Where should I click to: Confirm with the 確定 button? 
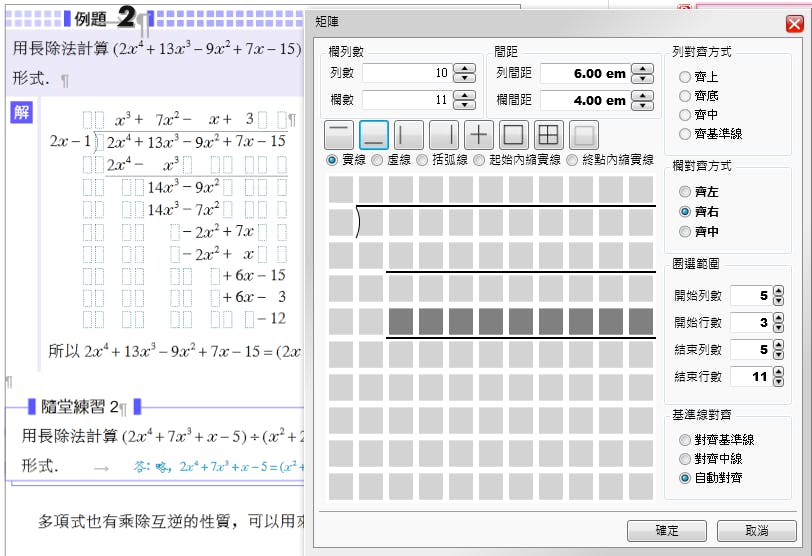[666, 530]
